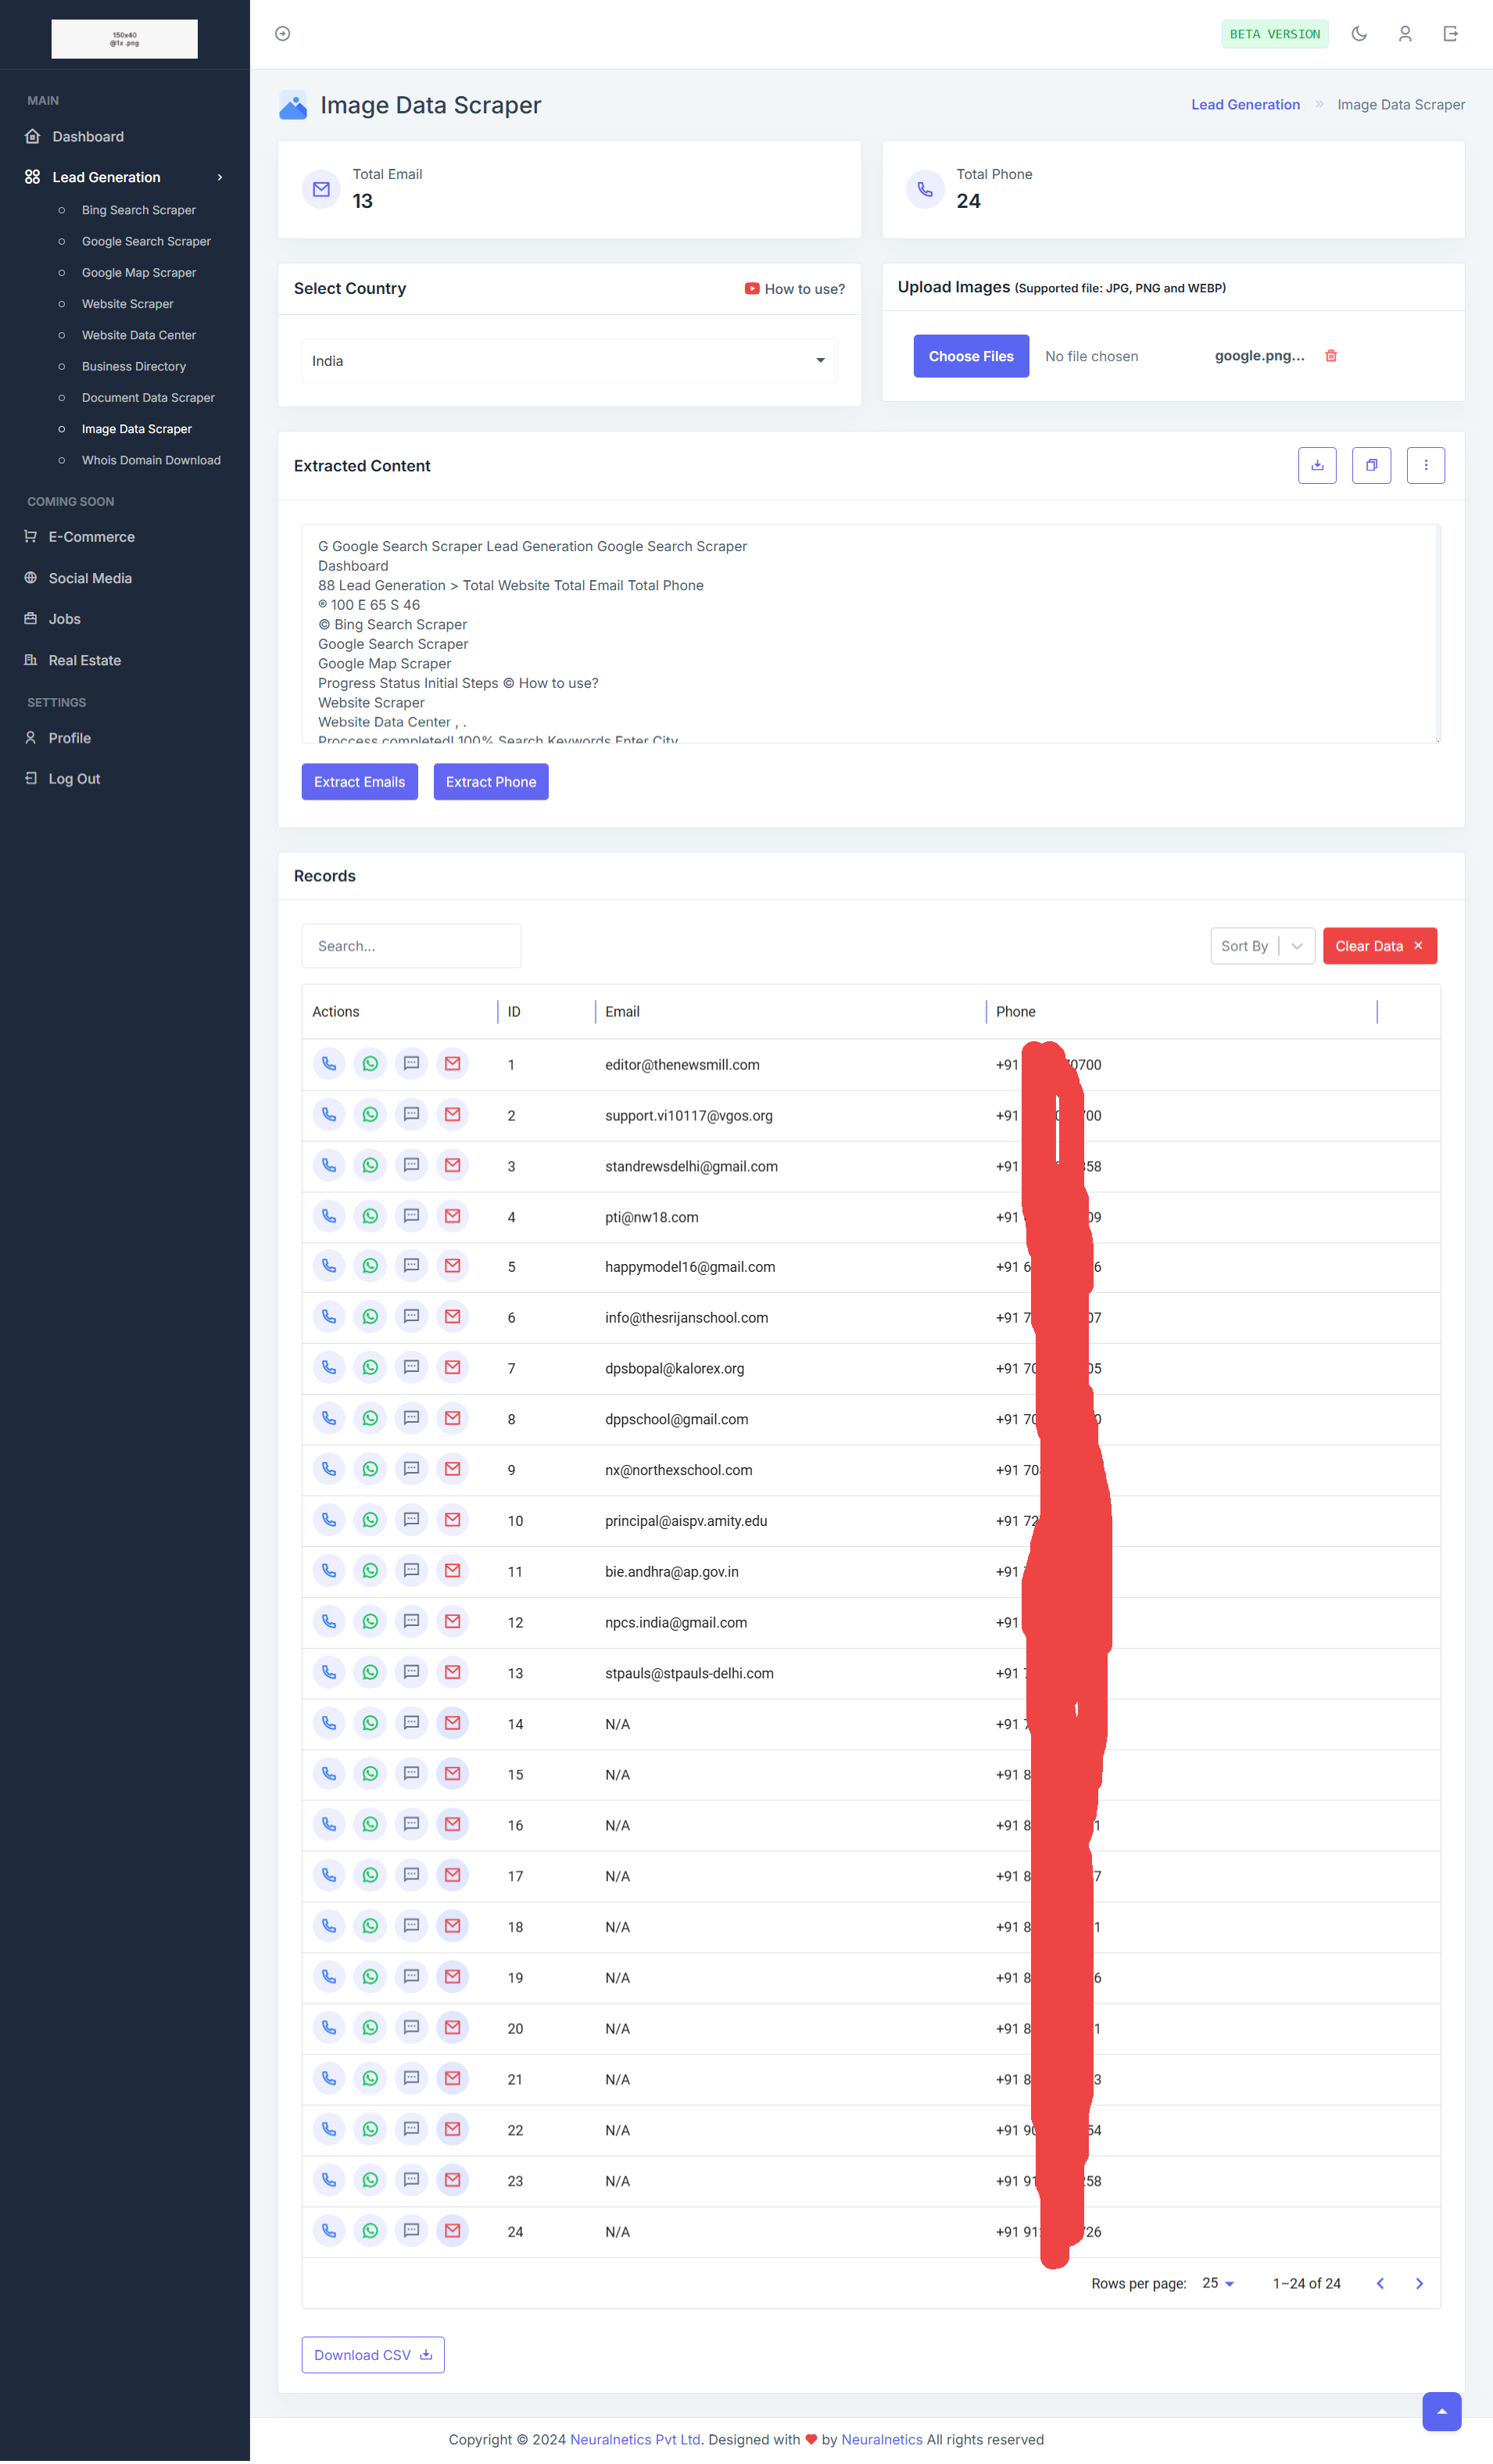The image size is (1493, 2464).
Task: Expand Lead Generation sidebar menu
Action: 124,177
